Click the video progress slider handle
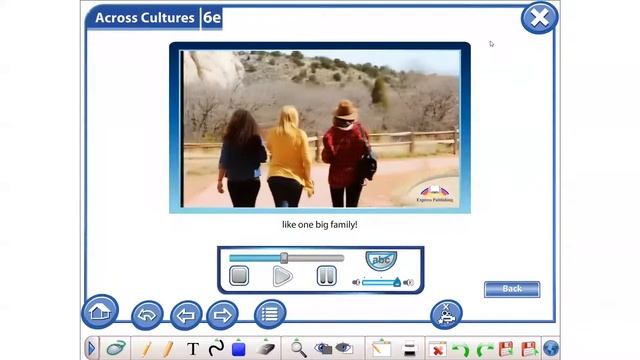Viewport: 640px width, 360px height. coord(284,258)
